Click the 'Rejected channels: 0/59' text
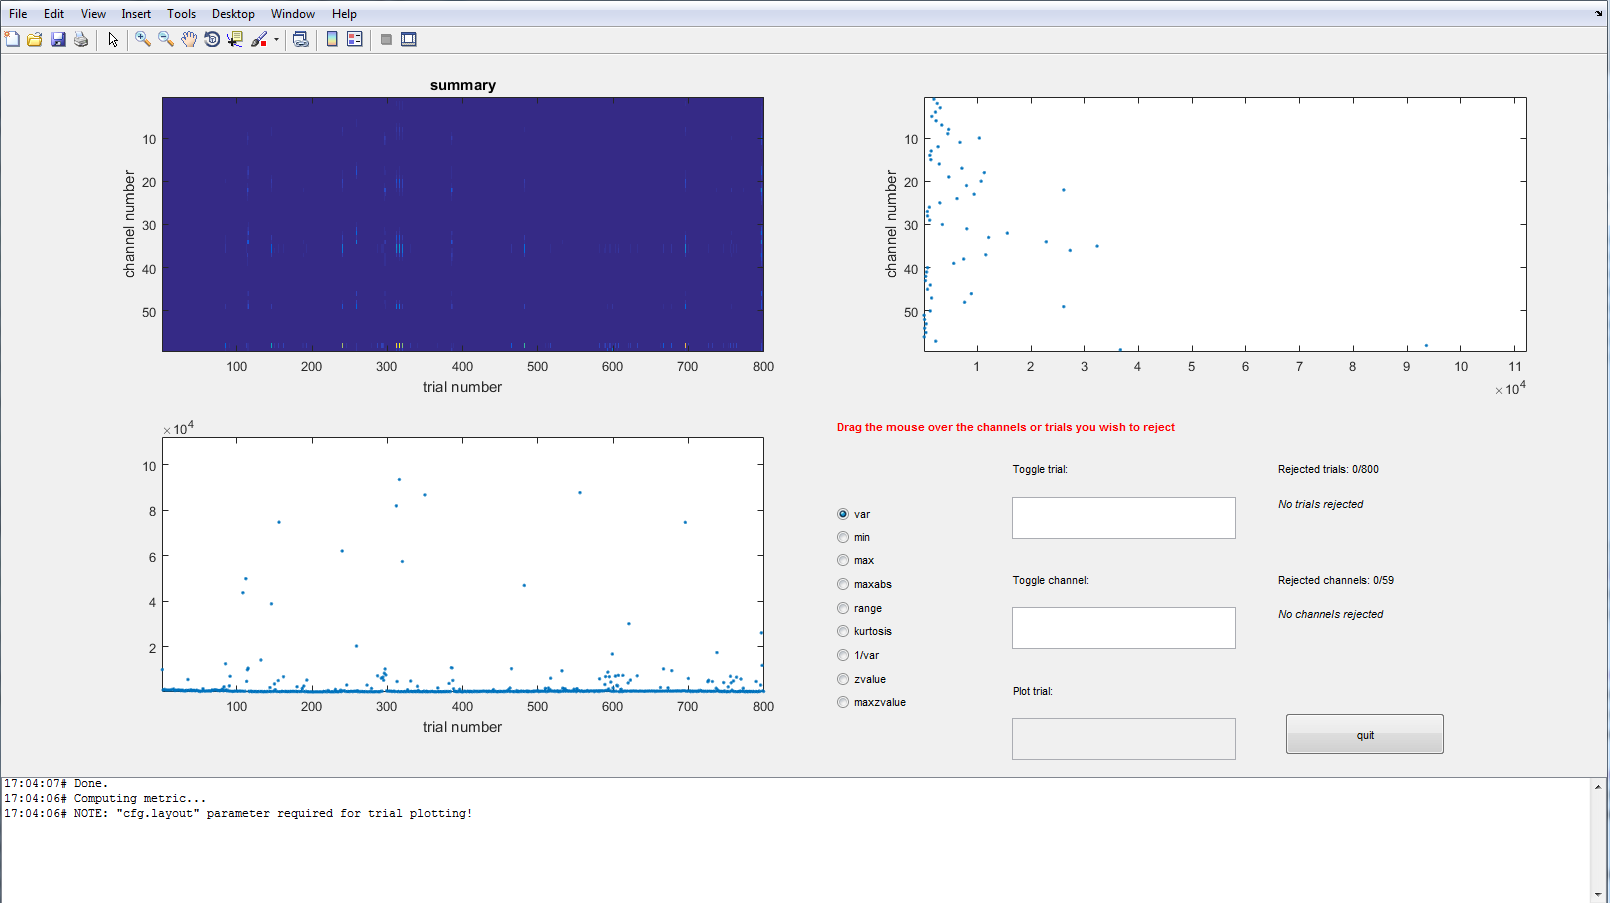Screen dimensions: 1610x903 pyautogui.click(x=1335, y=580)
